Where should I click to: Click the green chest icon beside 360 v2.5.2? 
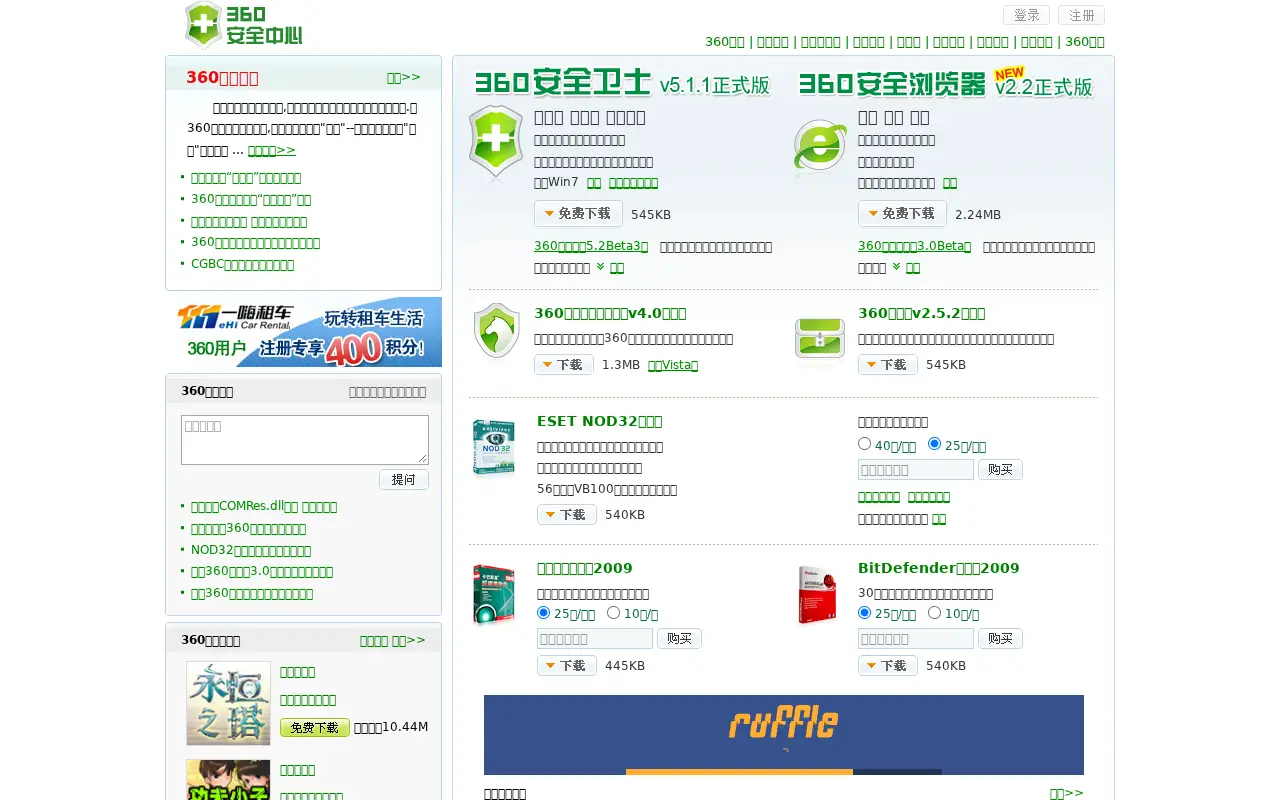(820, 338)
